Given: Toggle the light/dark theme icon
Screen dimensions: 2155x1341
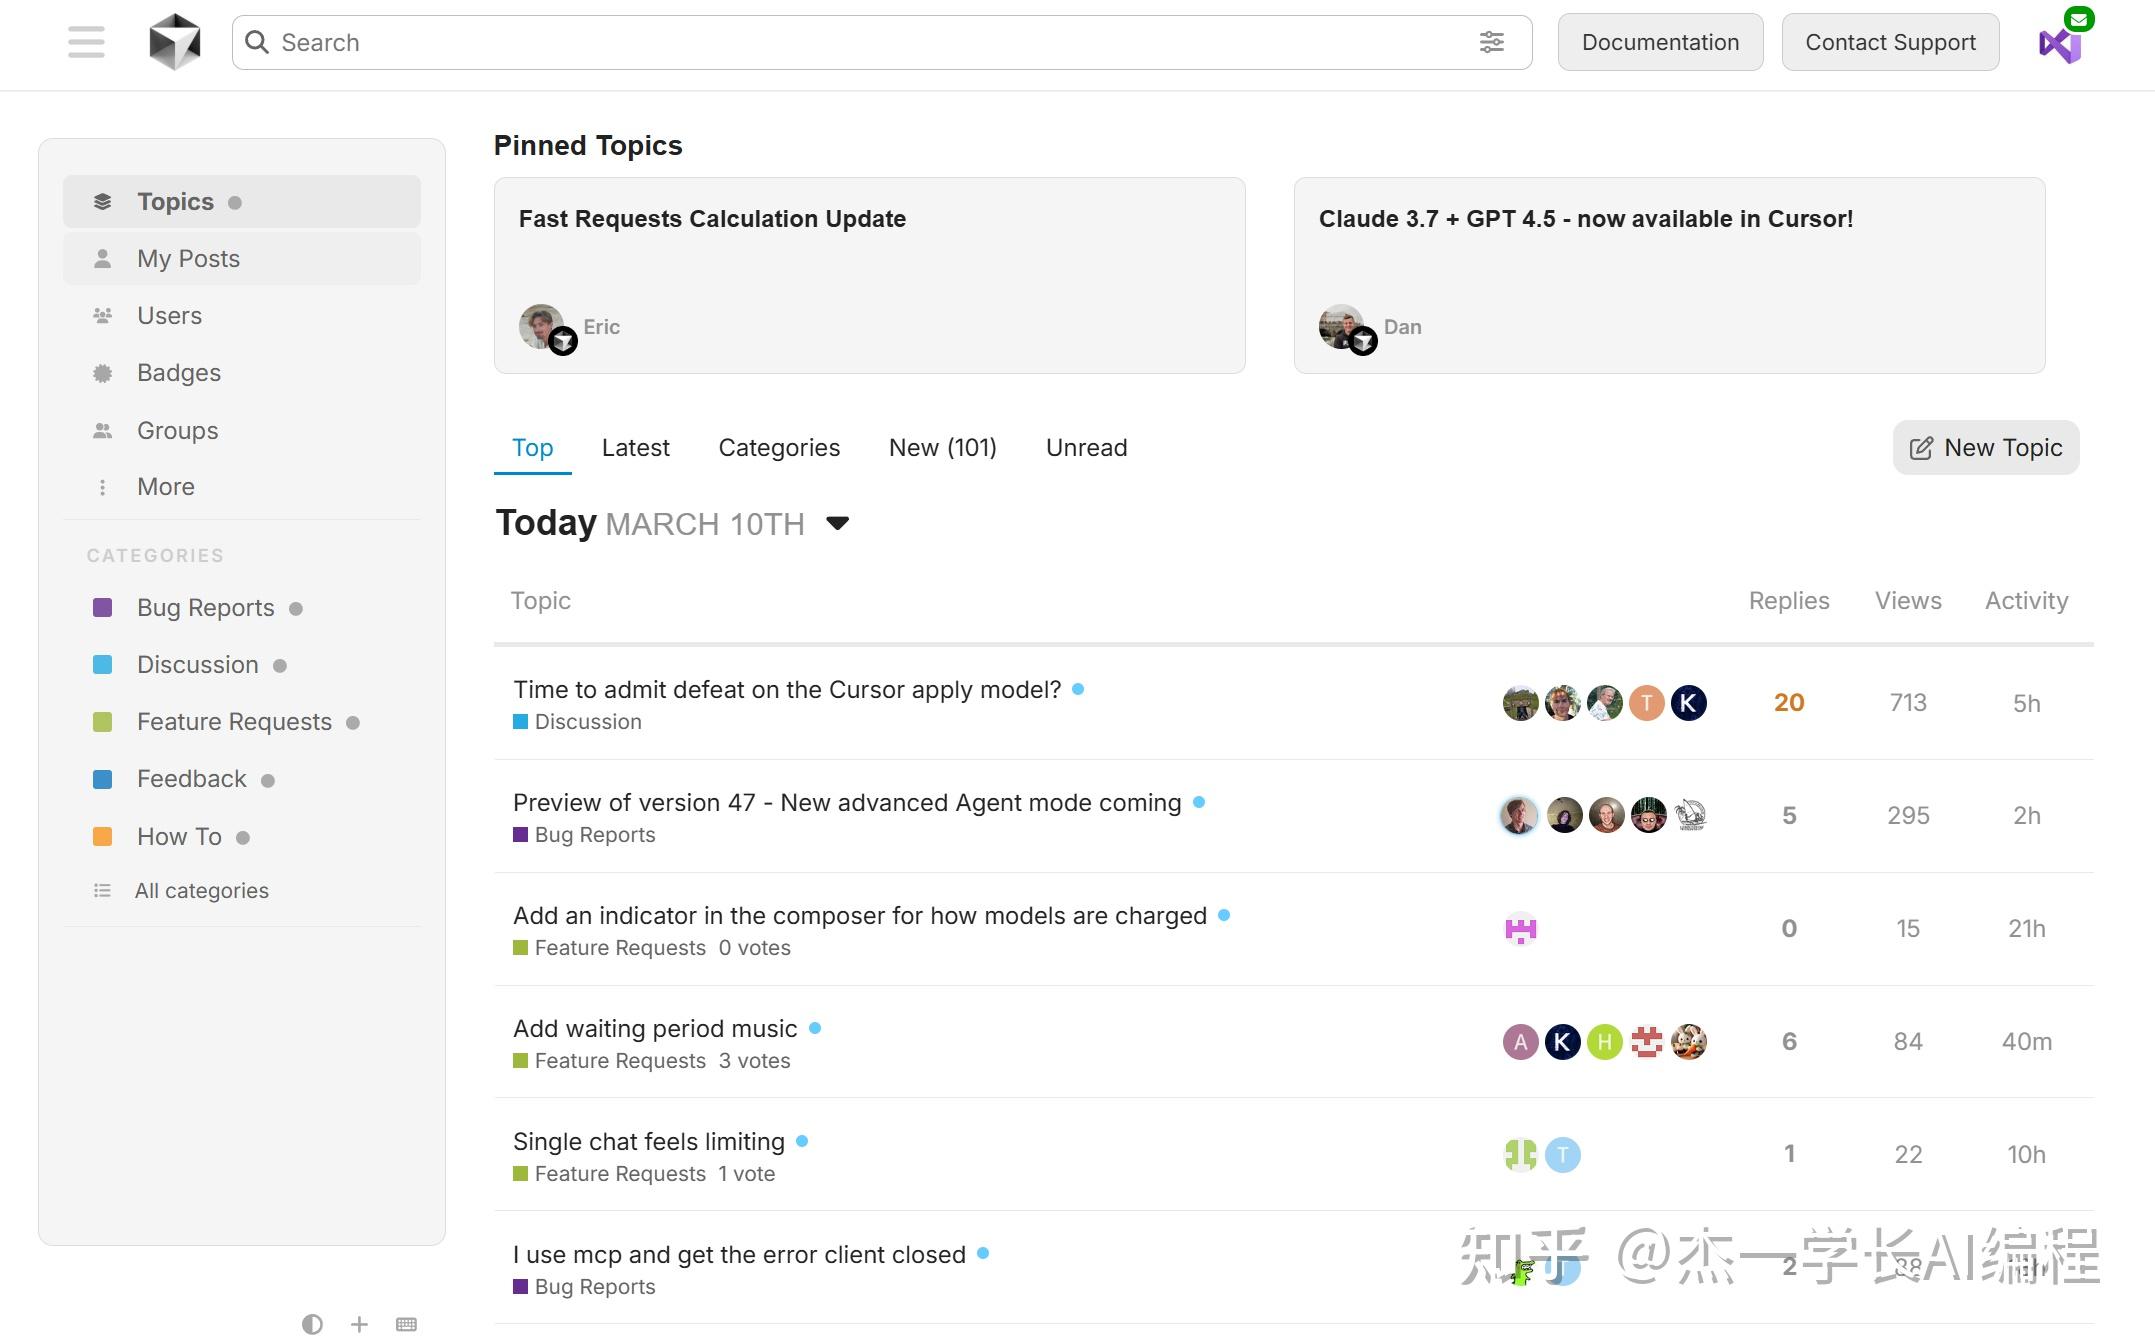Looking at the screenshot, I should (312, 1324).
